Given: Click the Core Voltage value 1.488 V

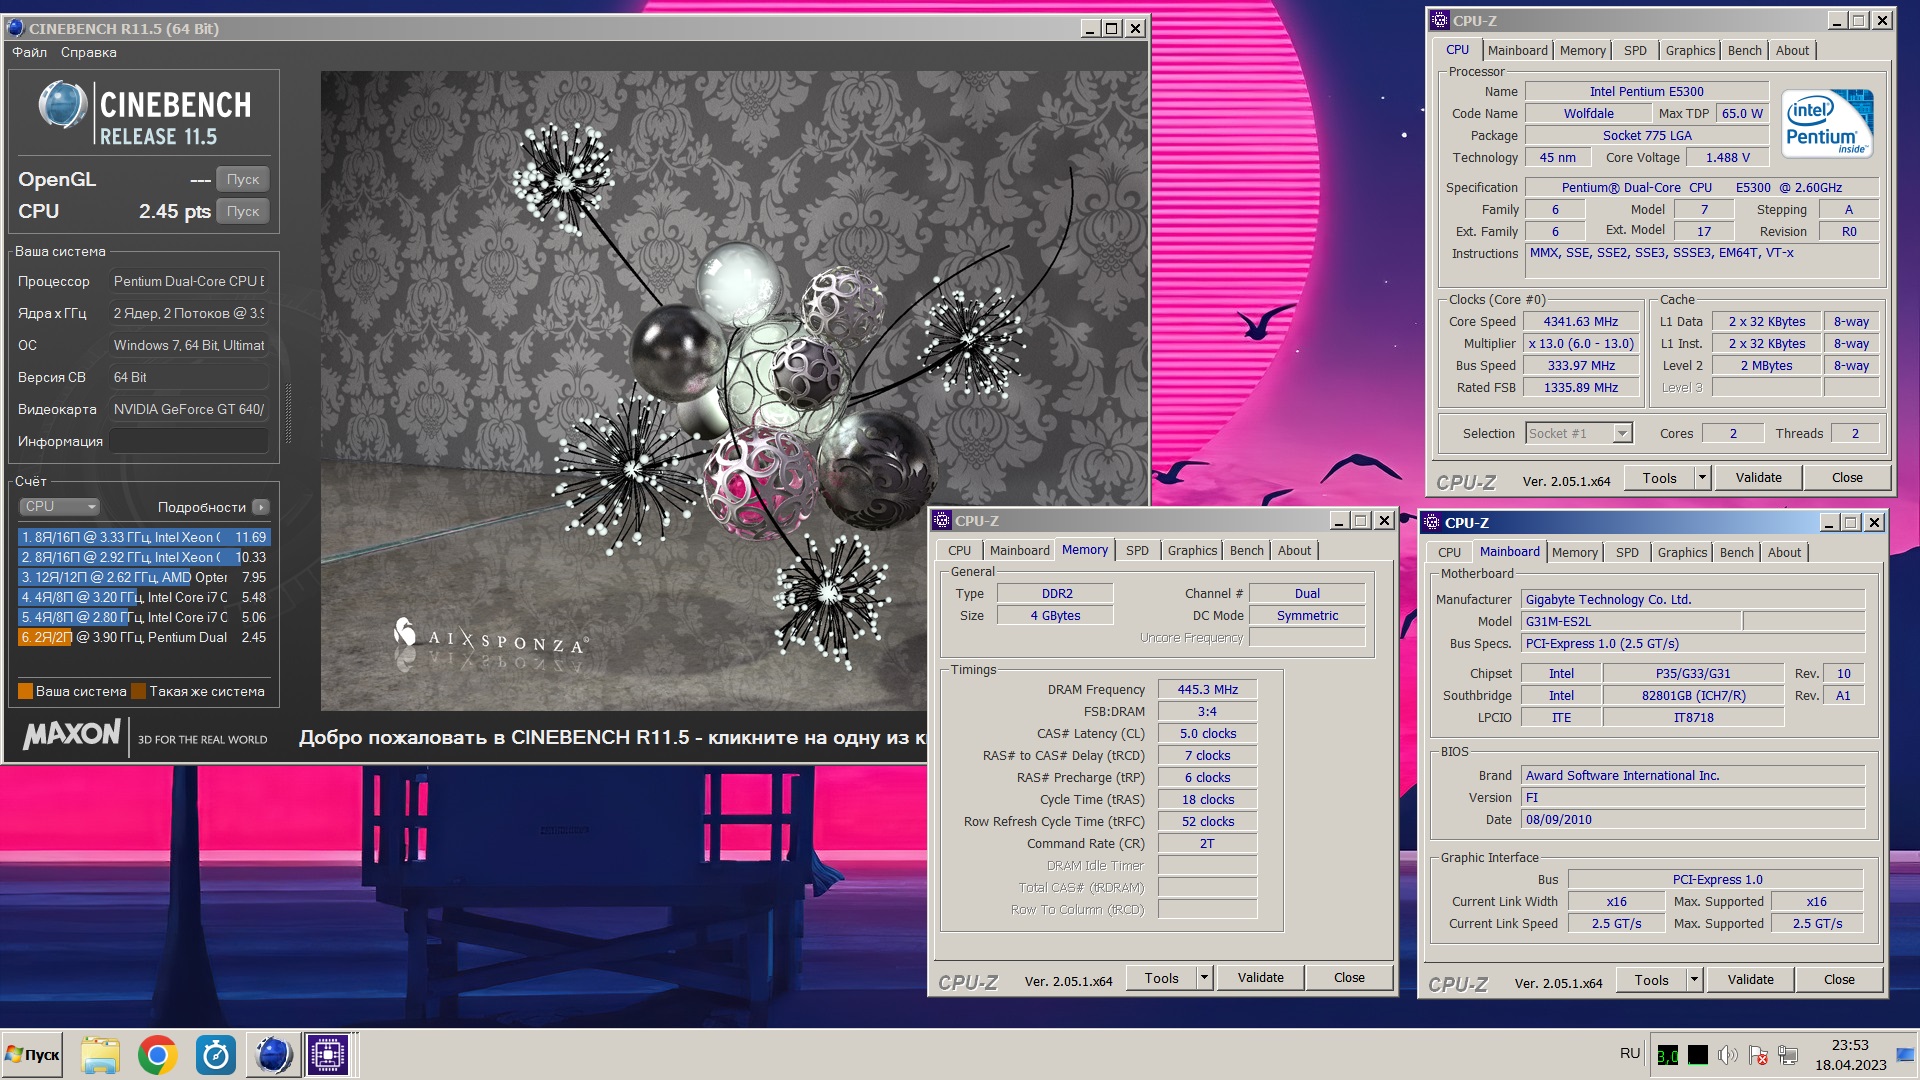Looking at the screenshot, I should [x=1728, y=157].
